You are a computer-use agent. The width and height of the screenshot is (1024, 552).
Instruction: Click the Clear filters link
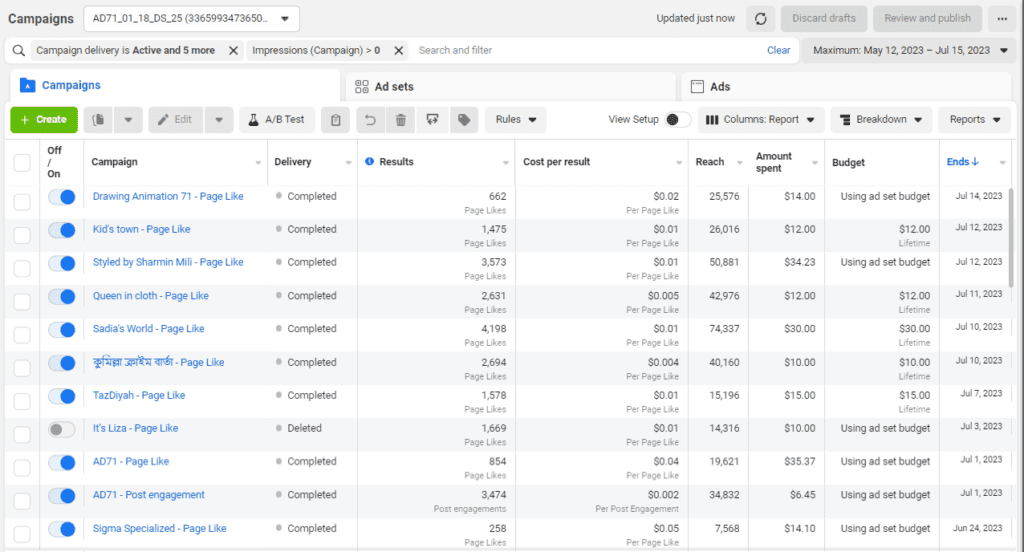click(778, 50)
